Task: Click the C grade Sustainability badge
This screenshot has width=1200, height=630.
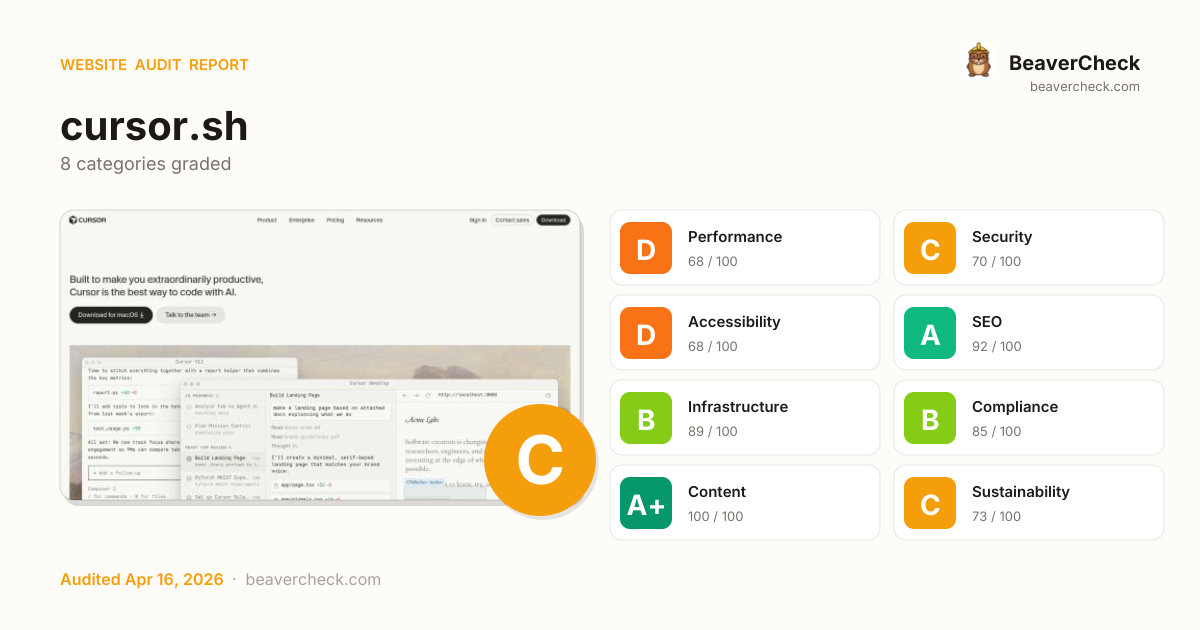Action: tap(930, 503)
